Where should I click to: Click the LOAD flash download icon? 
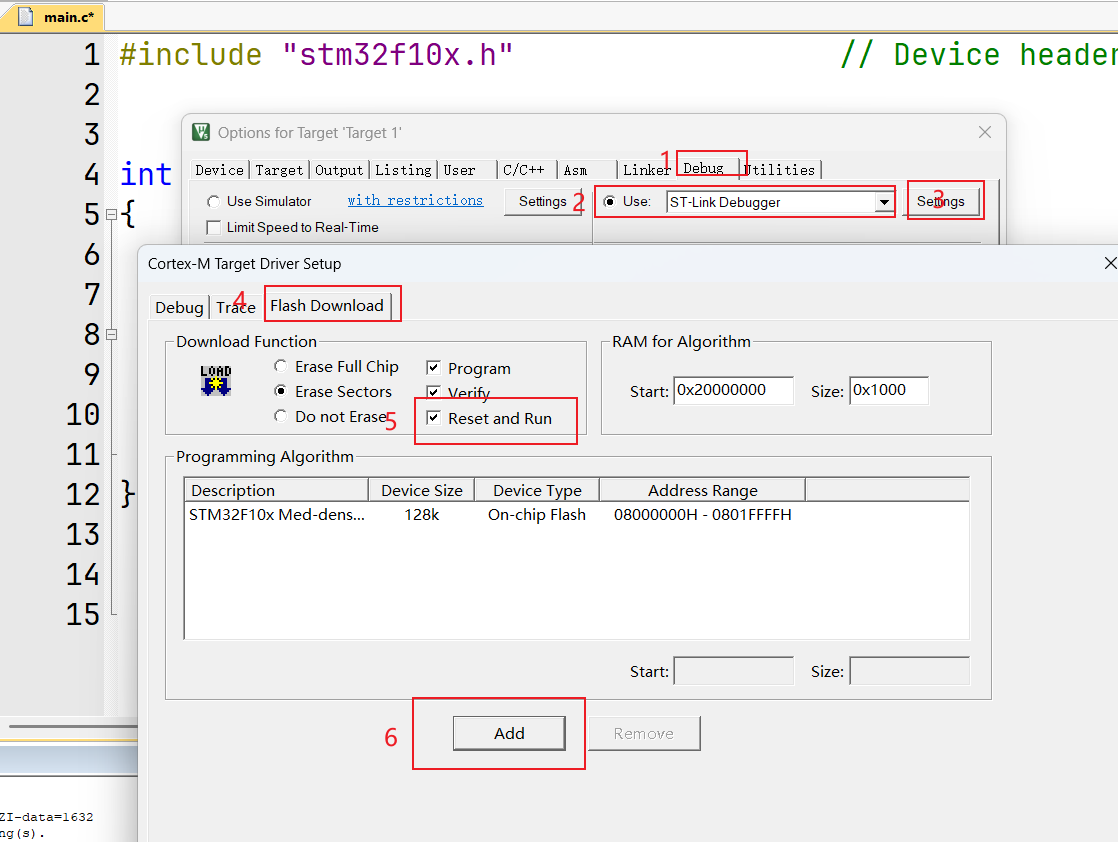215,381
